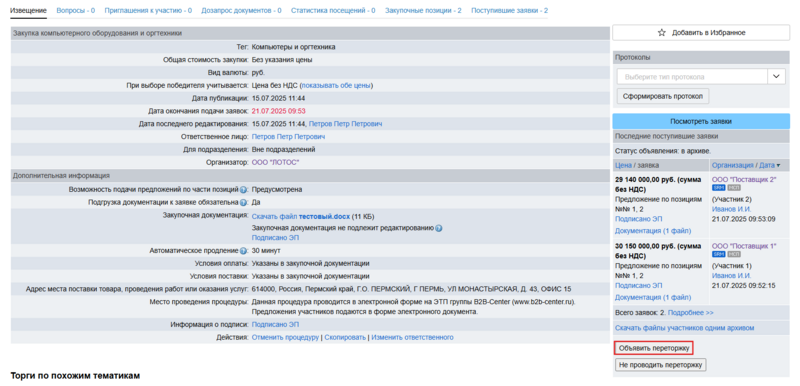Select the delivery address text starting 614000, Россия
The image size is (800, 386).
[412, 289]
